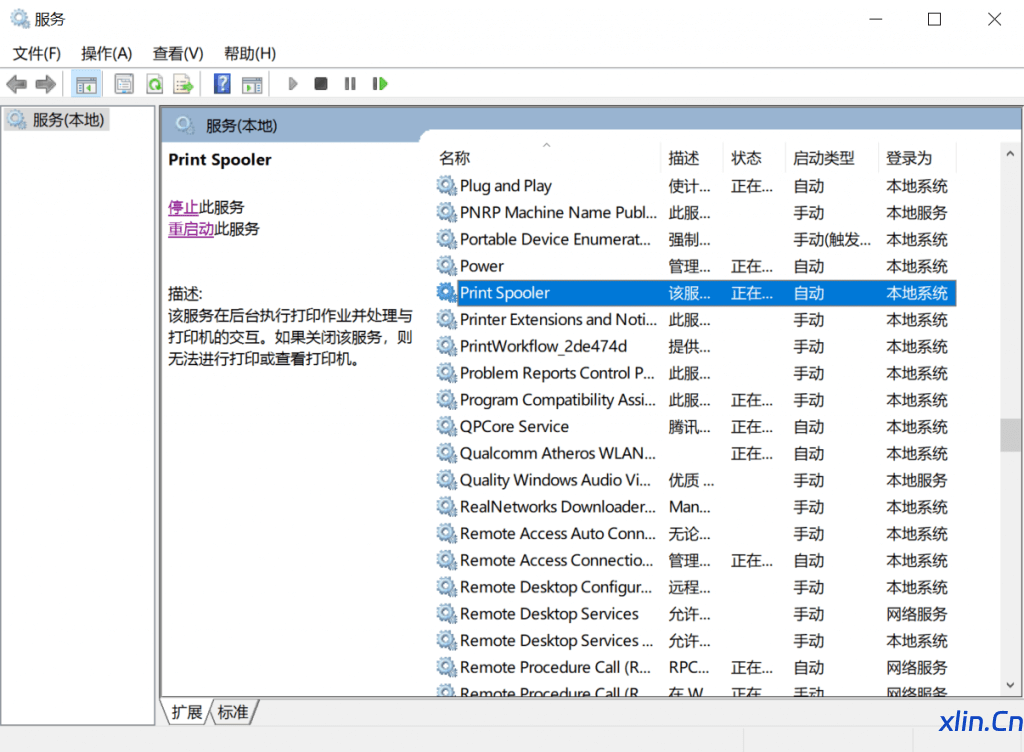Image resolution: width=1024 pixels, height=752 pixels.
Task: Sort by the 名称 column header
Action: click(x=547, y=158)
